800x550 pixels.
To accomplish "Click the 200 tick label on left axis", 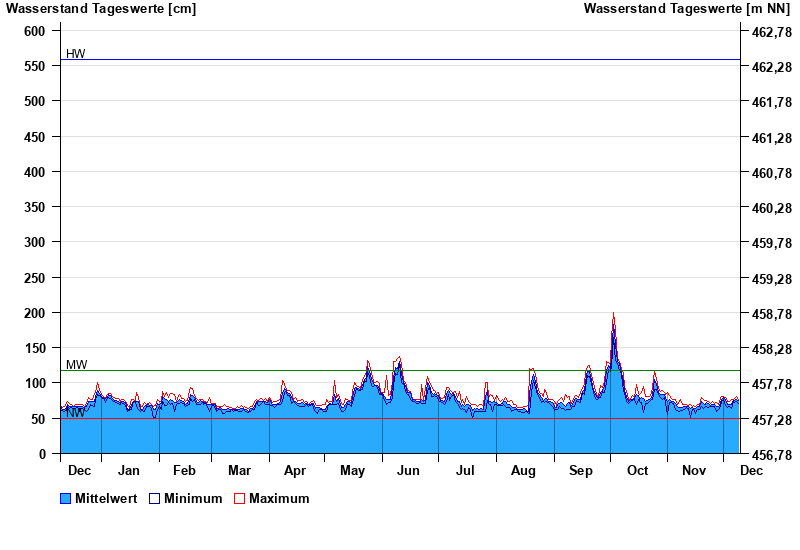I will tap(35, 313).
